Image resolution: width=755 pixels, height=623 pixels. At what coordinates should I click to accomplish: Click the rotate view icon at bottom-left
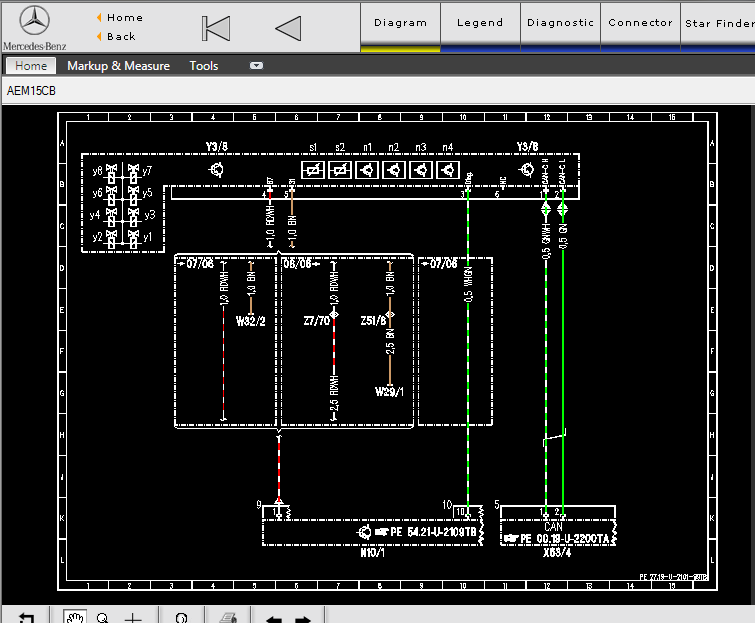click(x=27, y=617)
